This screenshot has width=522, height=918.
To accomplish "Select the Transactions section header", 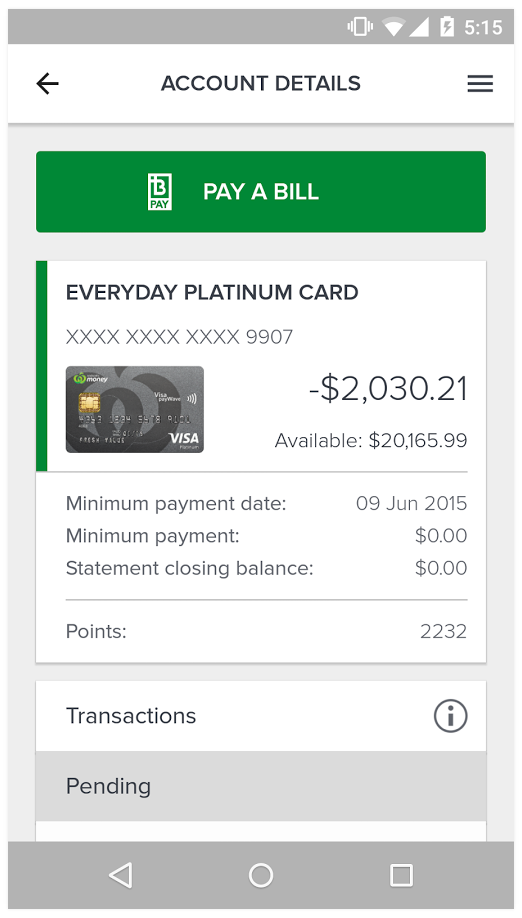I will tap(261, 716).
